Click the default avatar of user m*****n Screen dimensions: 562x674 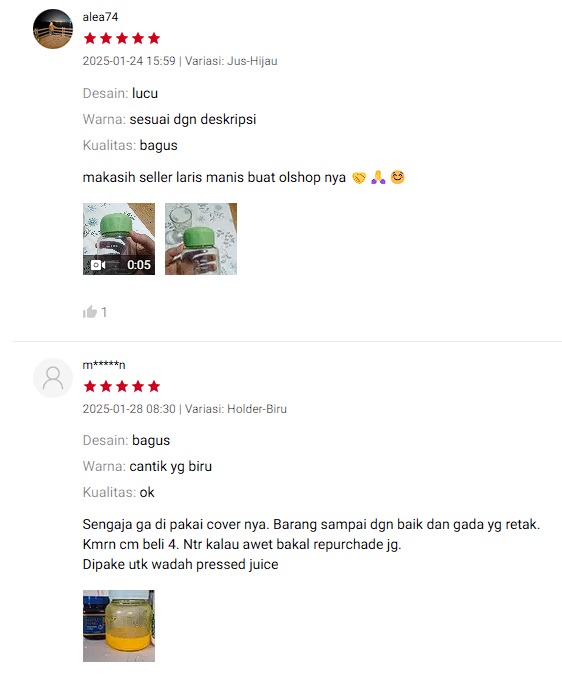point(53,378)
